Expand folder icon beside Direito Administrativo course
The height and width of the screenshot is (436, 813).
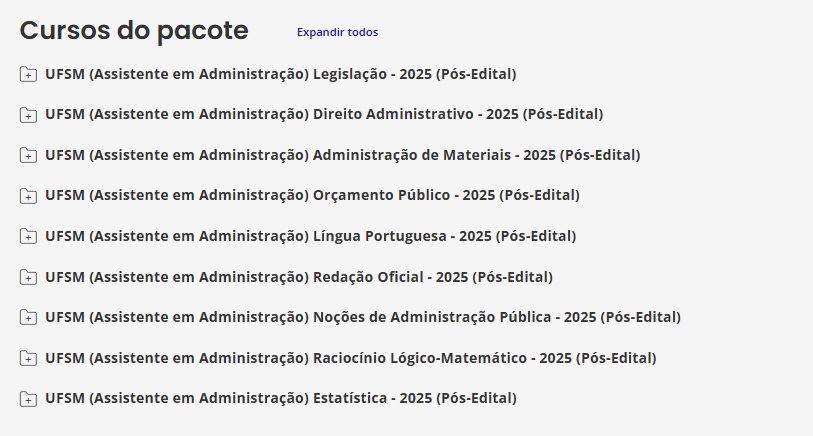(28, 115)
